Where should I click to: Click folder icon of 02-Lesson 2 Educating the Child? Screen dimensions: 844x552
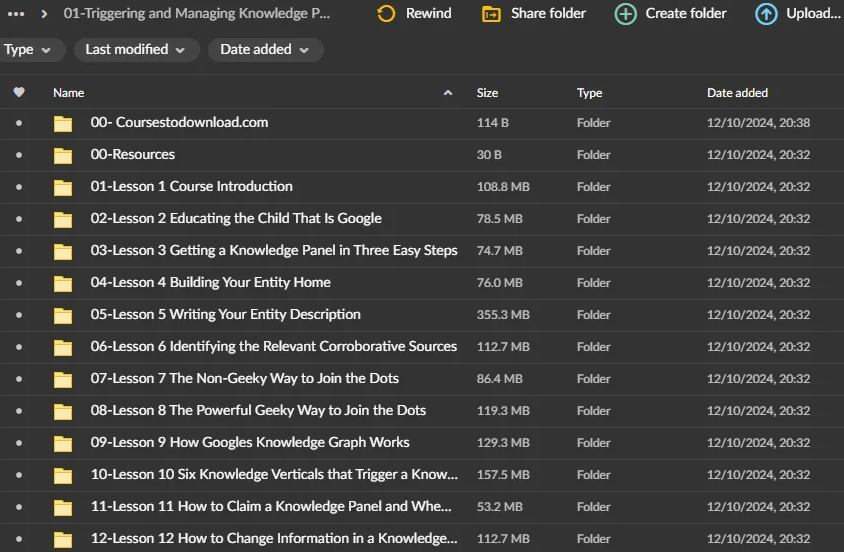coord(63,220)
